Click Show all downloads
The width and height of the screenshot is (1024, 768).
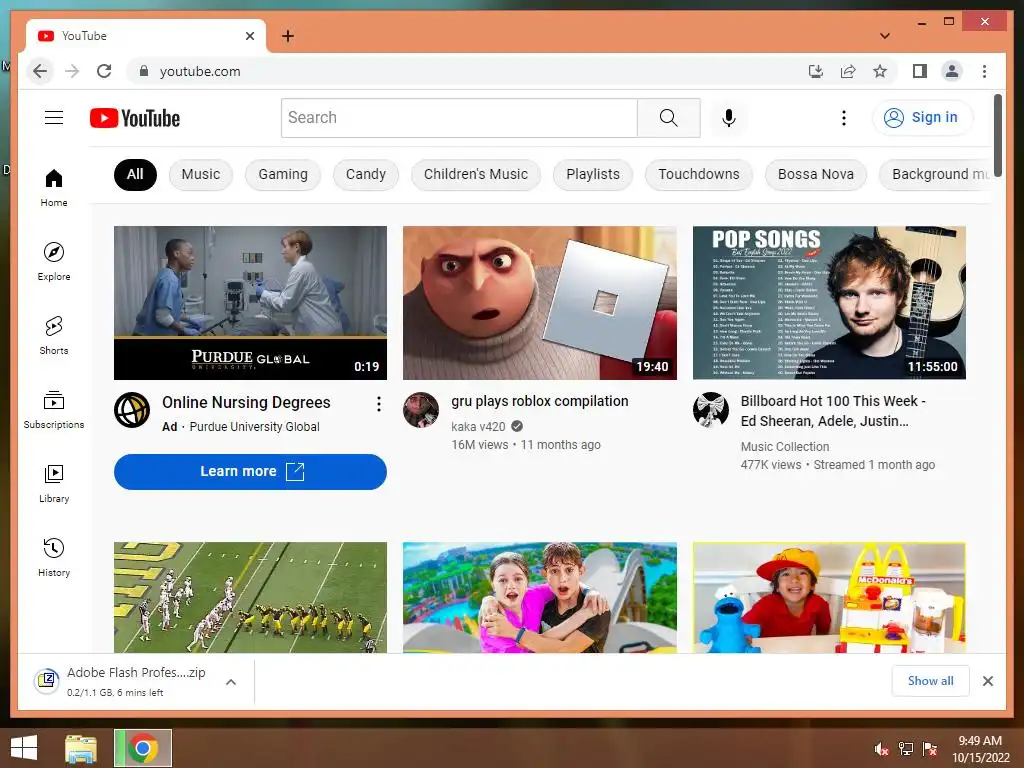tap(931, 681)
